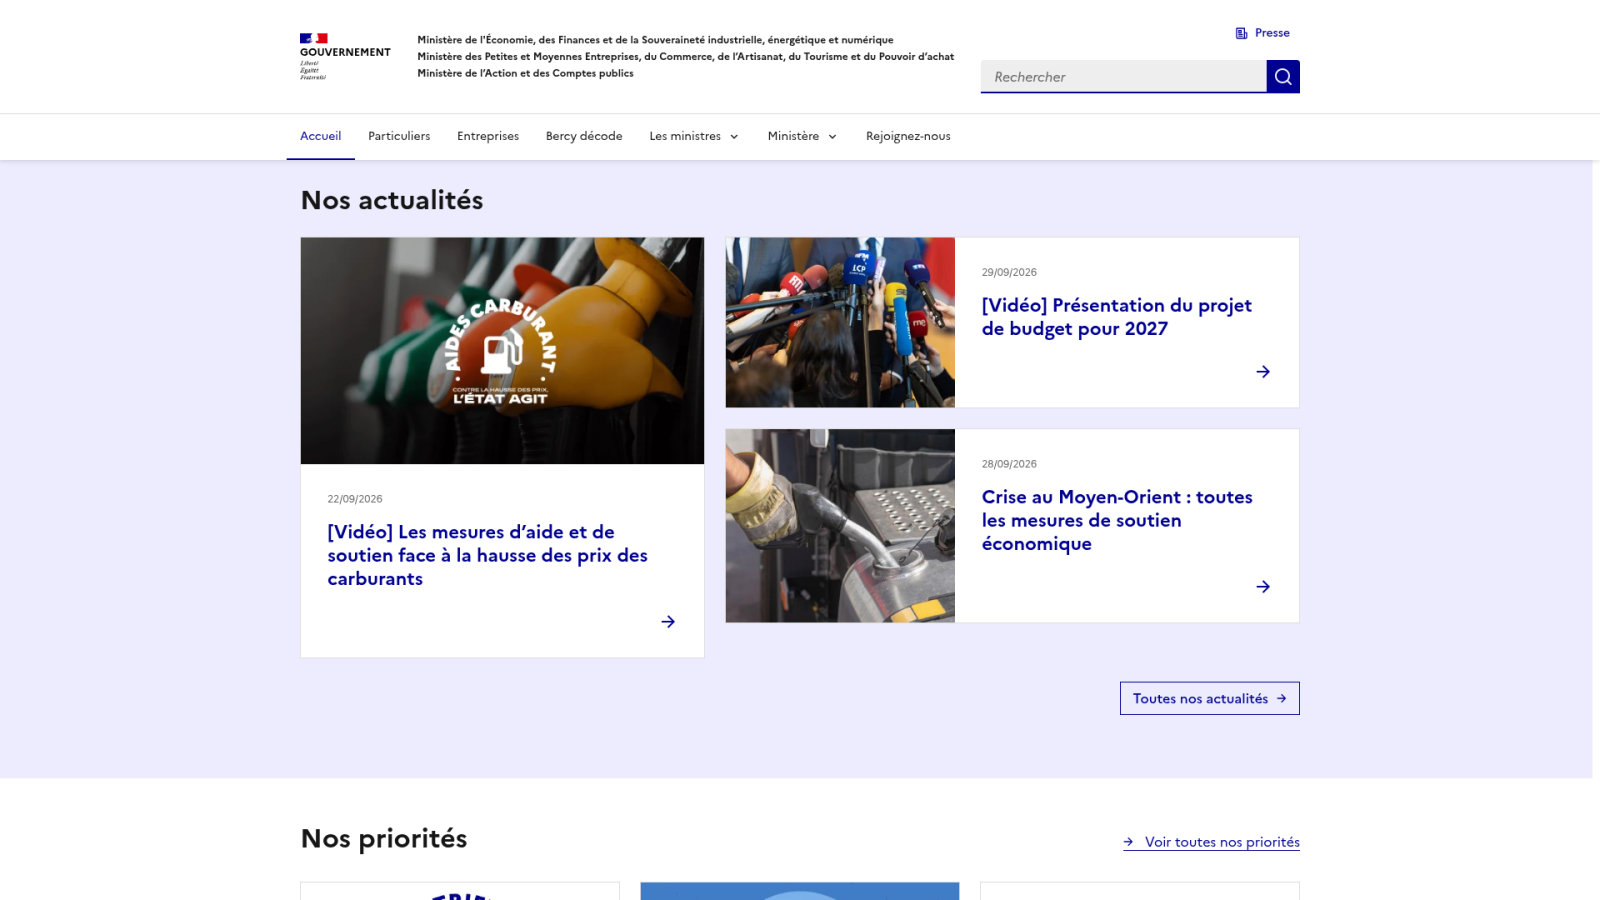The image size is (1600, 900).
Task: Click arrow on Crise au Moyen-Orient card
Action: coord(1263,587)
